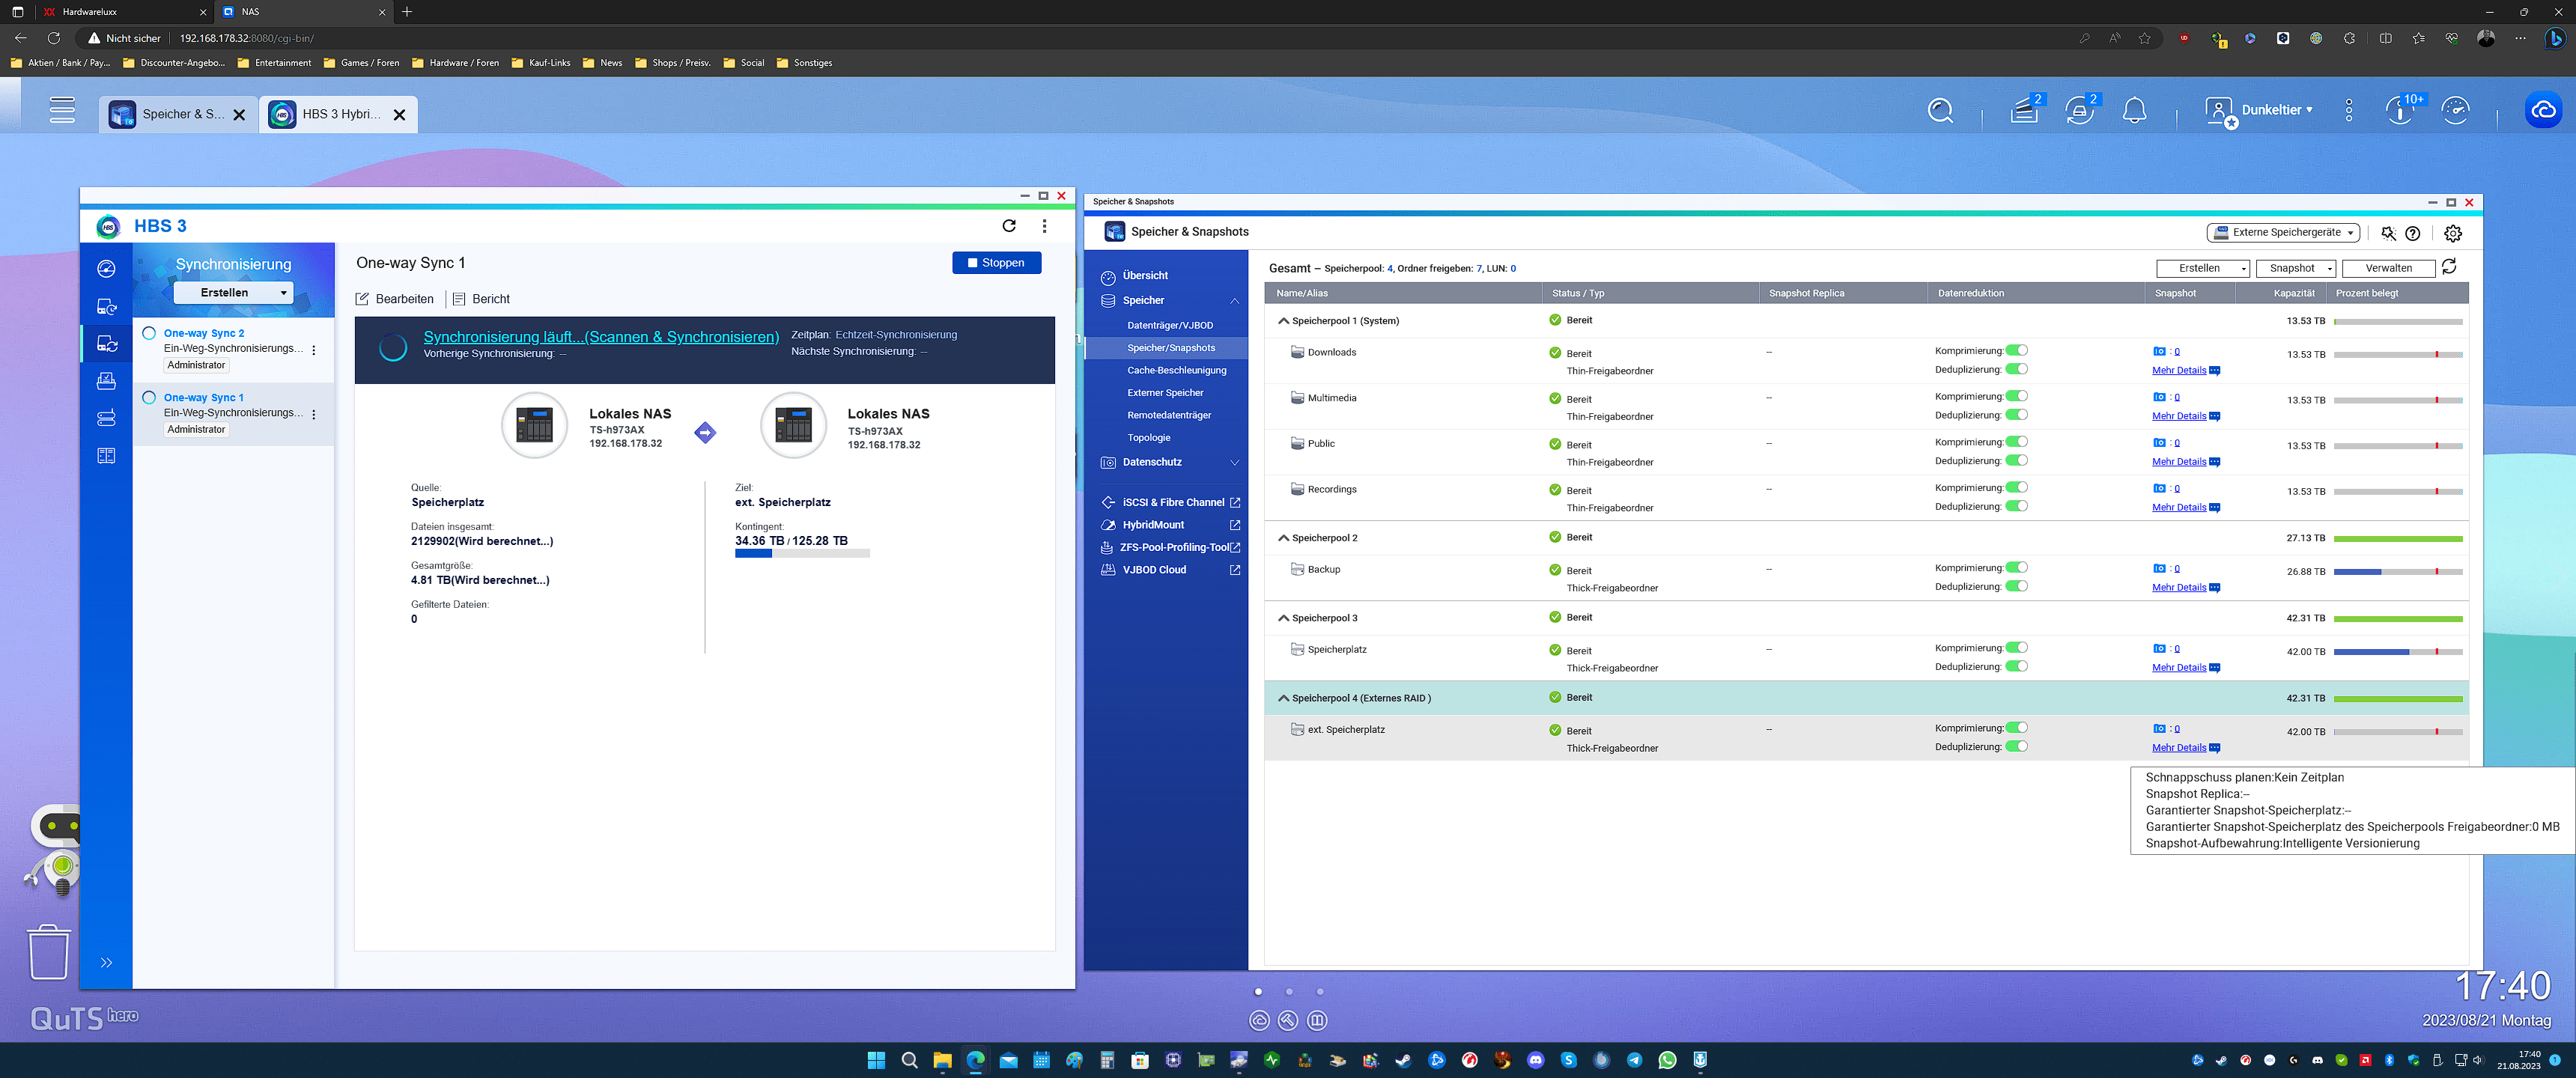Switch to Hardwareluxx browser tab
Screen dimensions: 2576x1078
pos(125,12)
